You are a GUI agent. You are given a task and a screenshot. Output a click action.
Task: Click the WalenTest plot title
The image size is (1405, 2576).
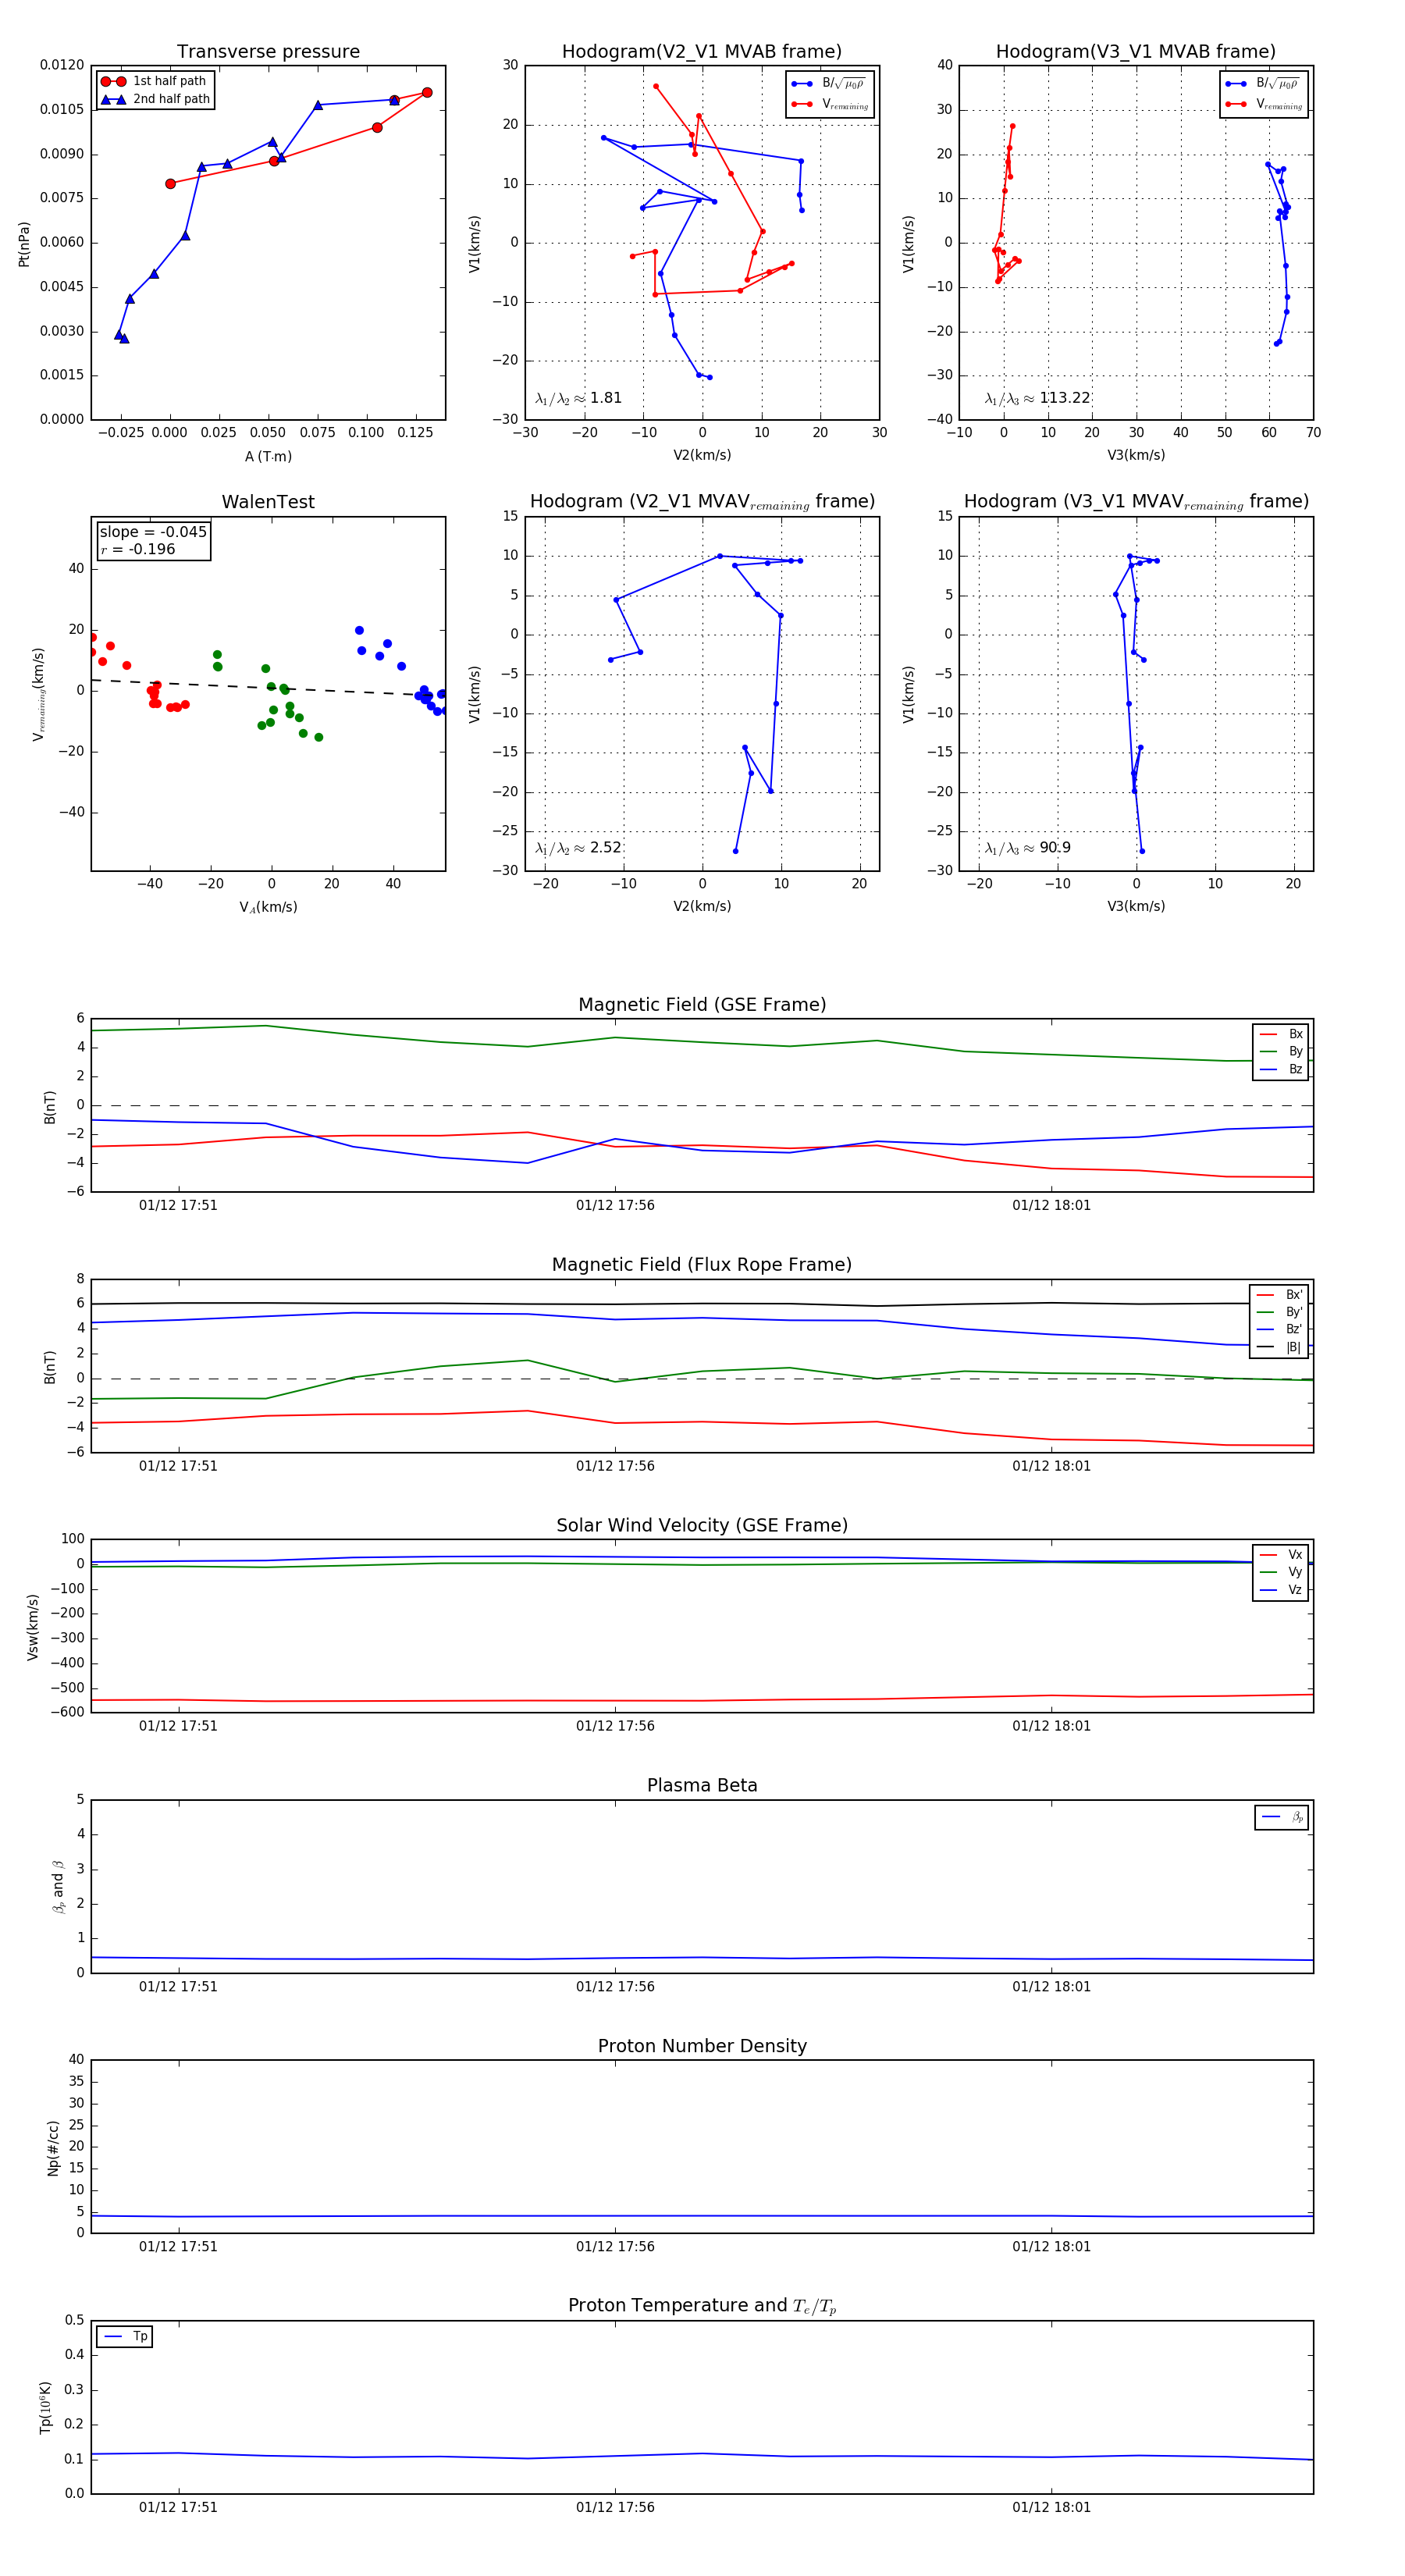268,502
